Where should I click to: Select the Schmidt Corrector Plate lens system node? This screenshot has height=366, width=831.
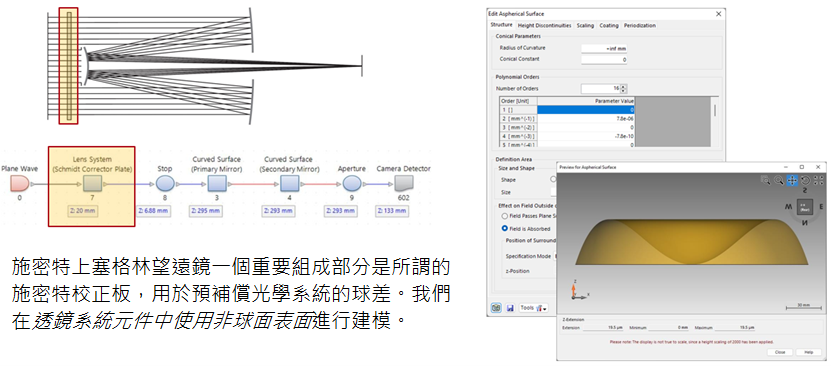92,184
